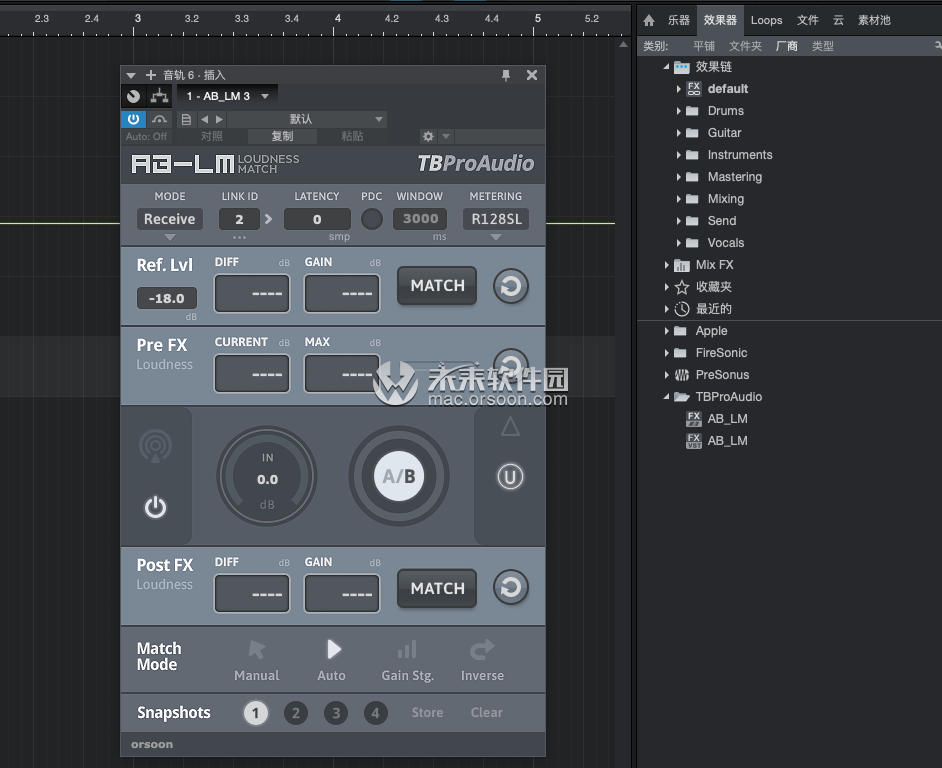Click the link broadcast antenna icon
Viewport: 942px width, 768px height.
(155, 446)
